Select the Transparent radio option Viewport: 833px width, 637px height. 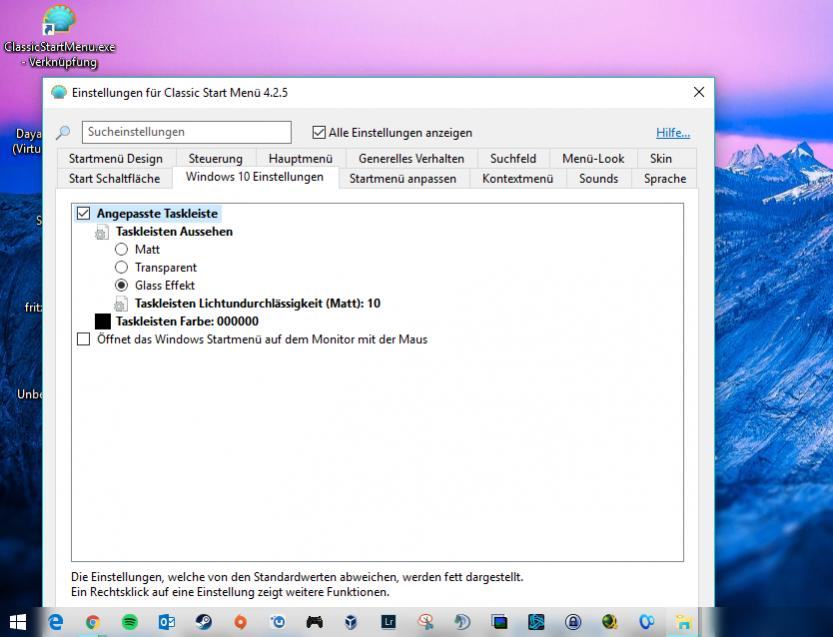pyautogui.click(x=122, y=267)
